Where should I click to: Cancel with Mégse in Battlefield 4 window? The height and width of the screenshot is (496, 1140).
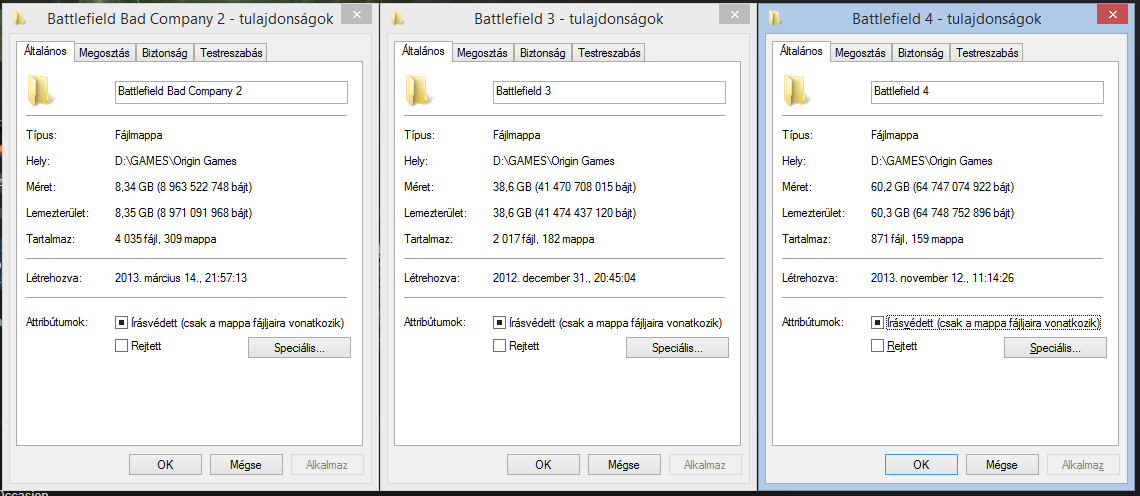[1003, 464]
